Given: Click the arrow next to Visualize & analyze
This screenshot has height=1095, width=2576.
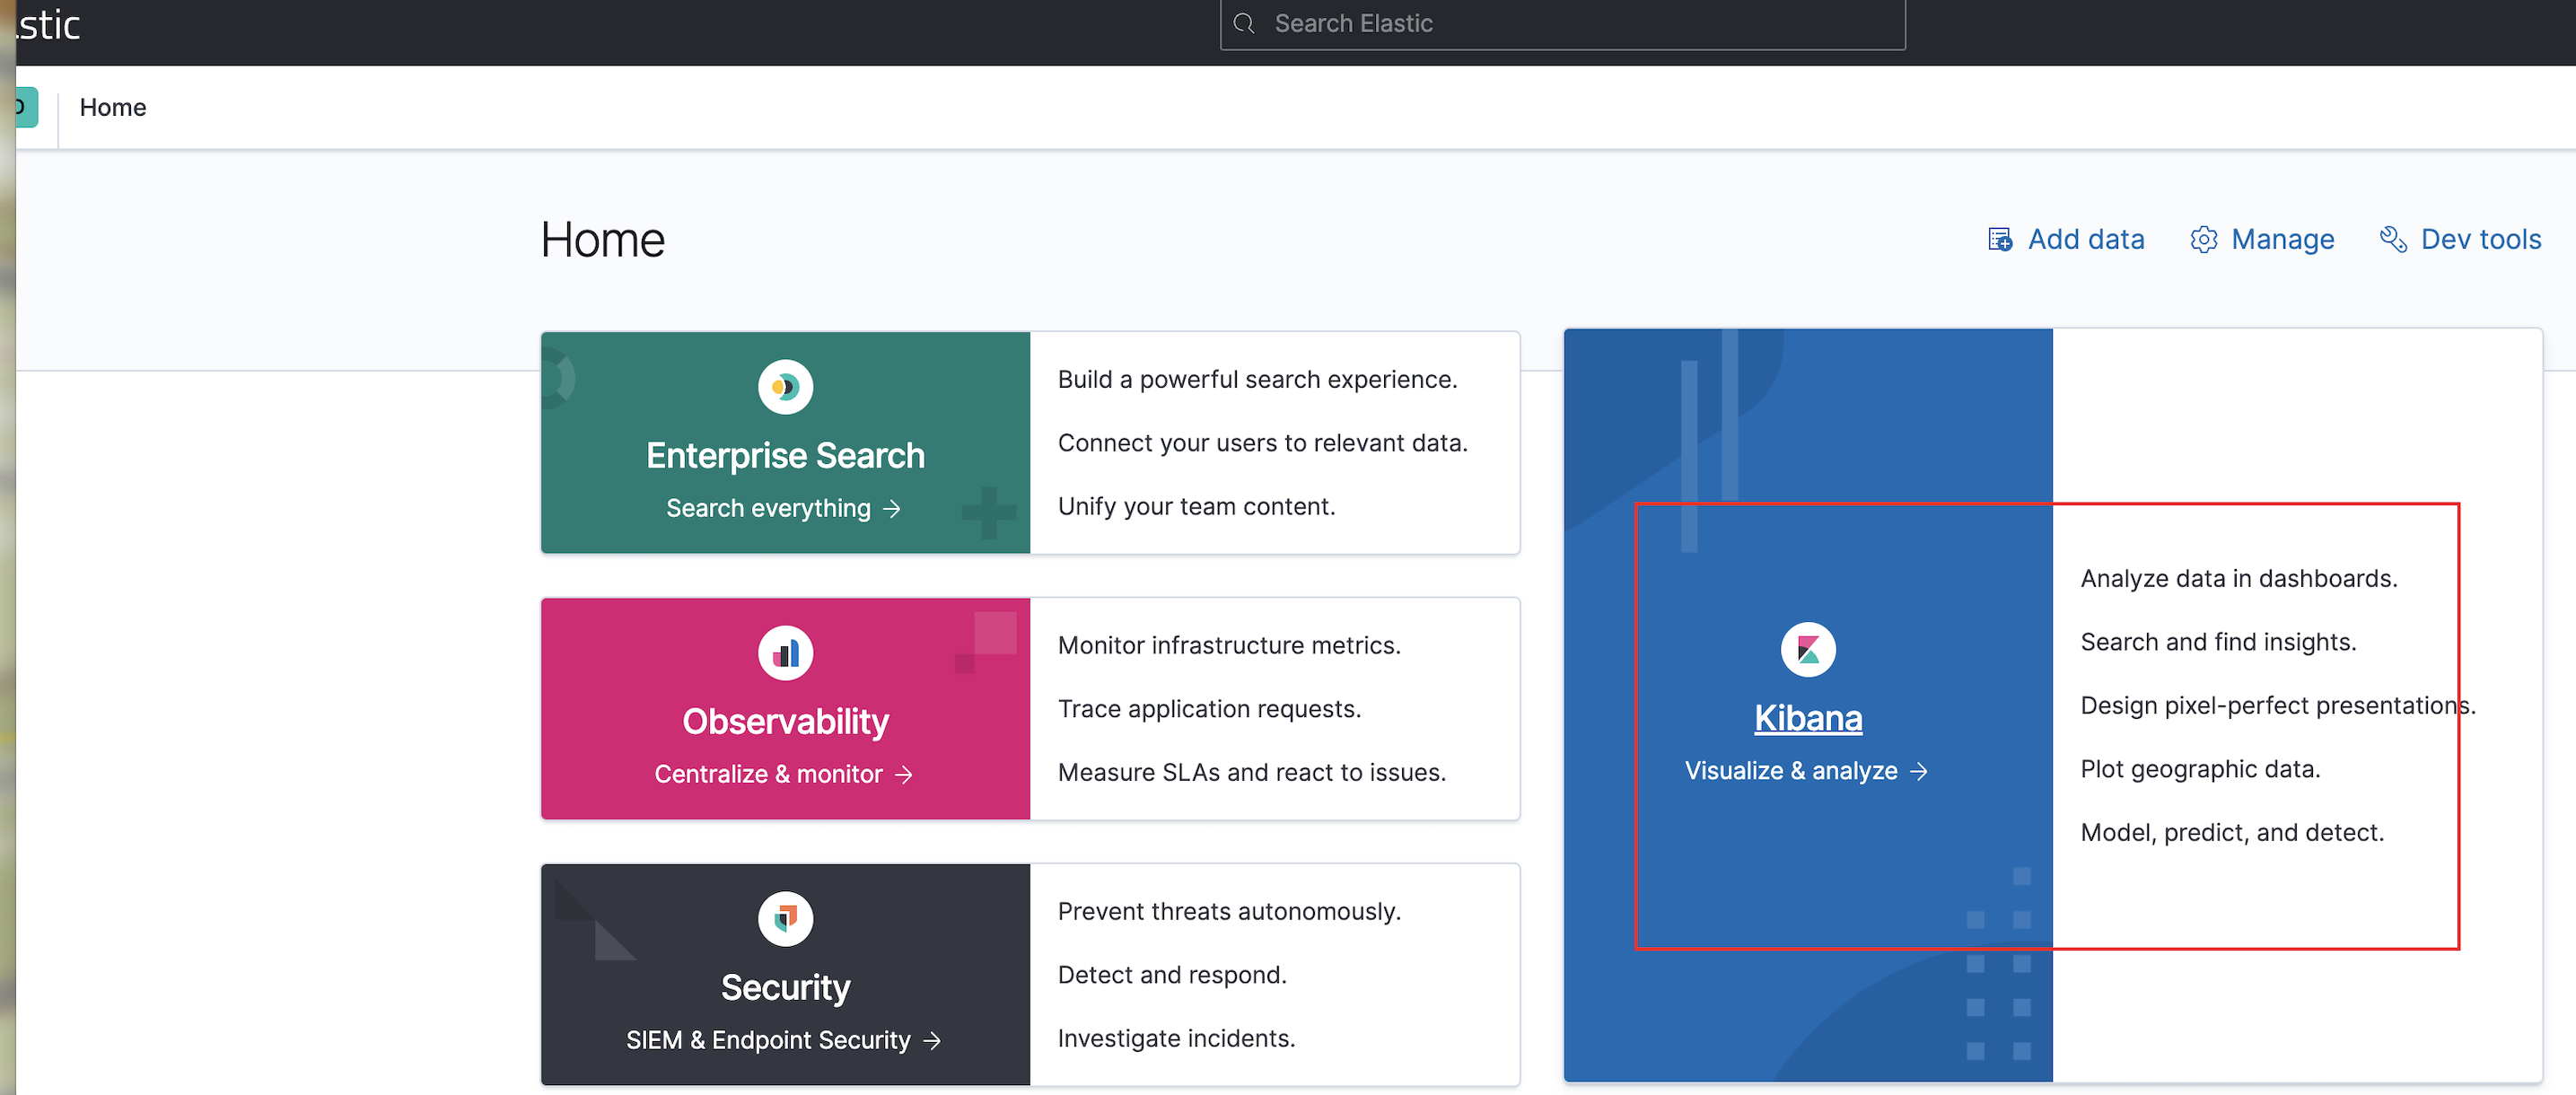Looking at the screenshot, I should pos(1919,772).
